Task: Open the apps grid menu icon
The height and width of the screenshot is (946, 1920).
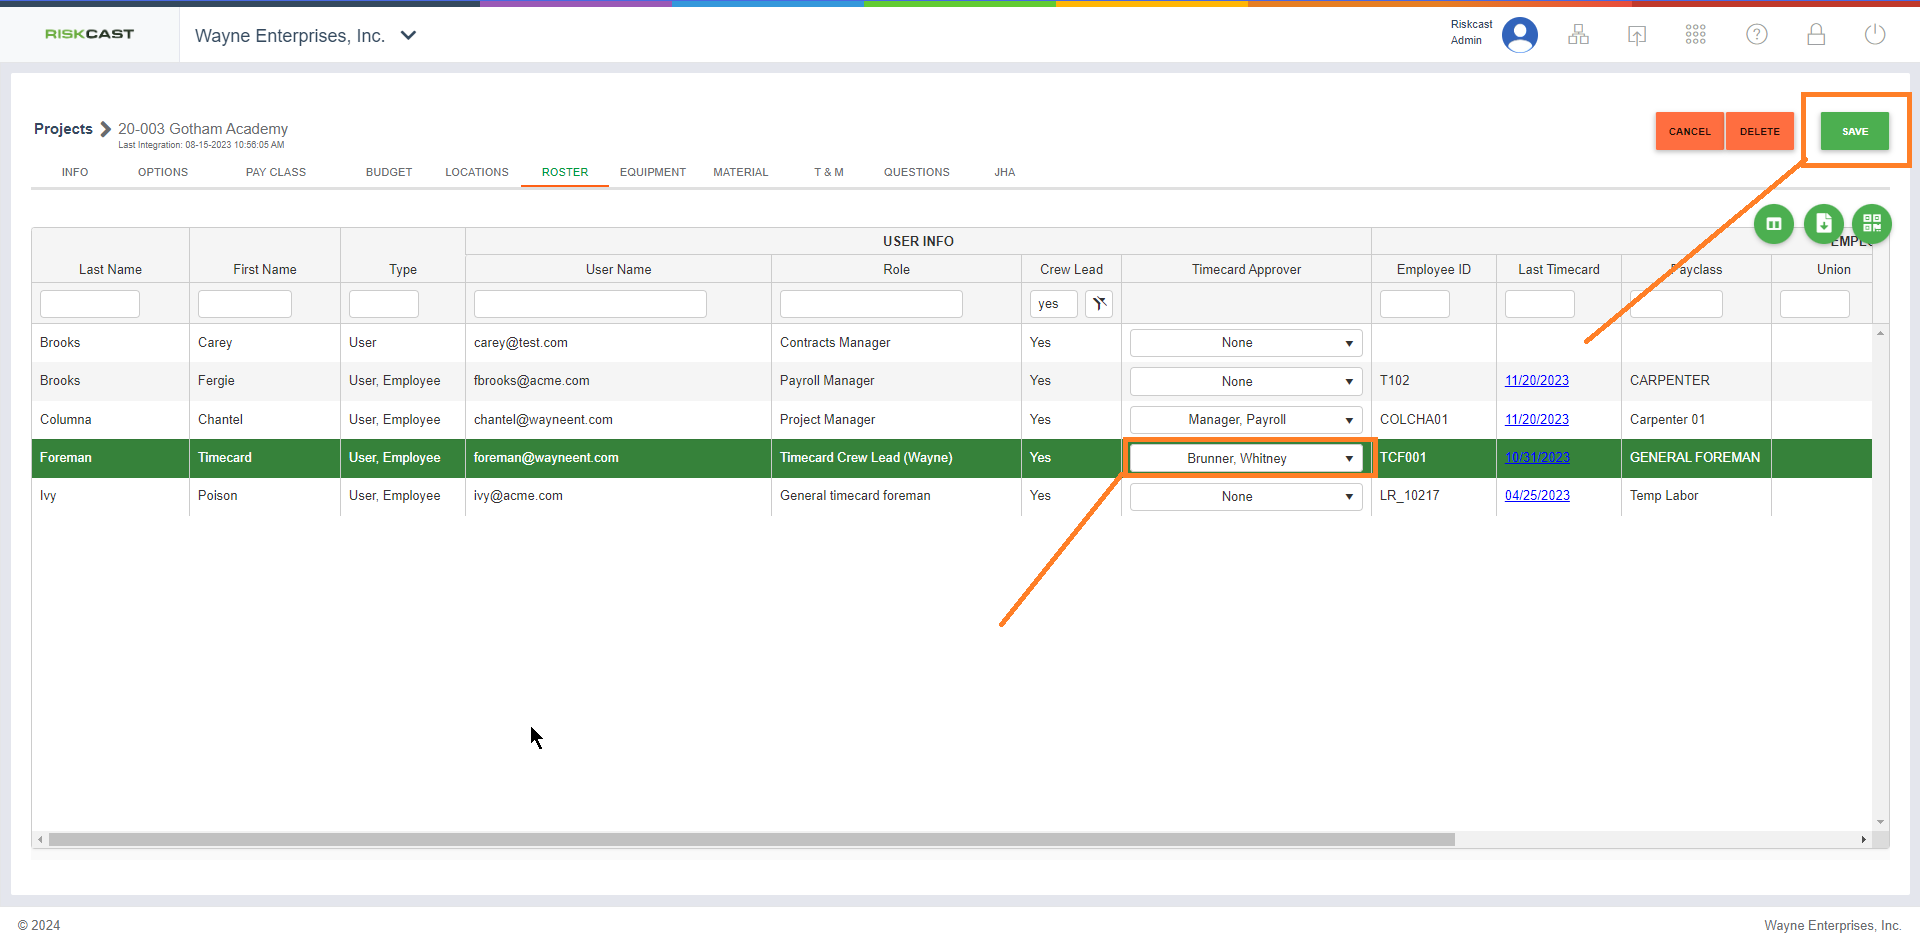Action: pos(1696,35)
